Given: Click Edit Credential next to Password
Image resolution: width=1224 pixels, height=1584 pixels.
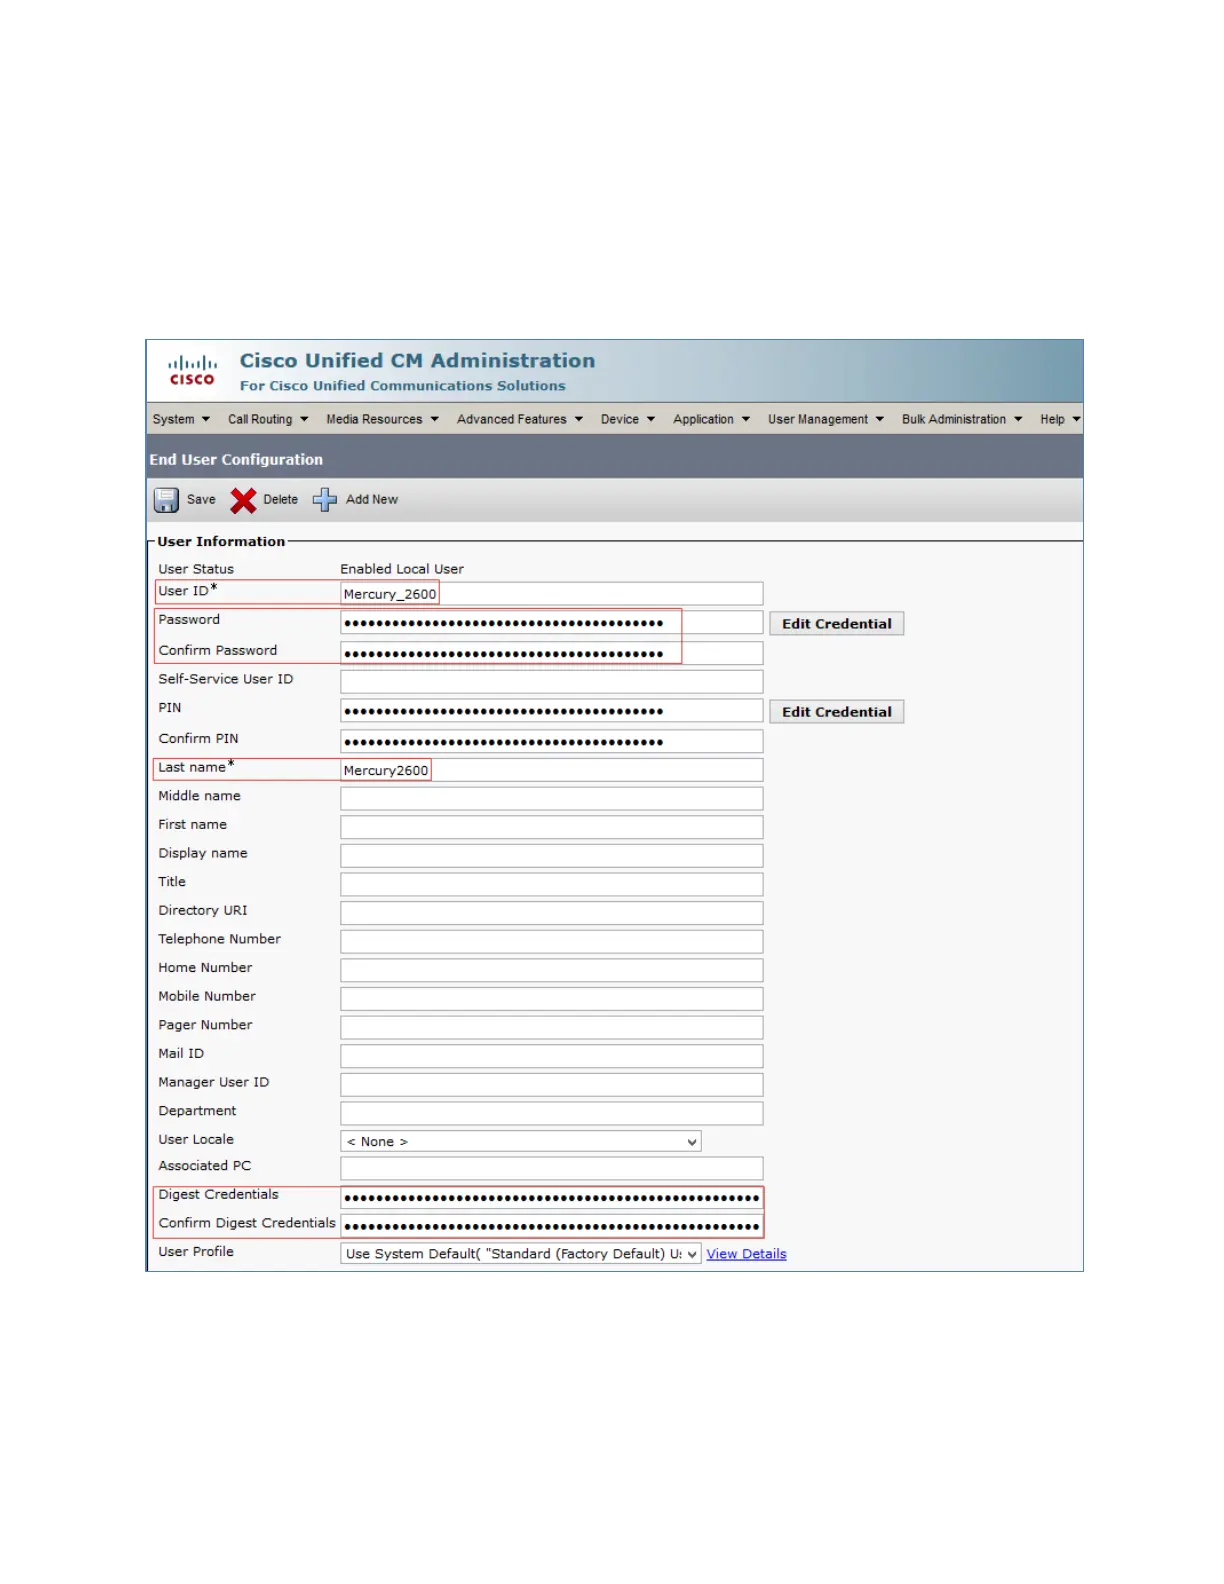Looking at the screenshot, I should tap(837, 624).
